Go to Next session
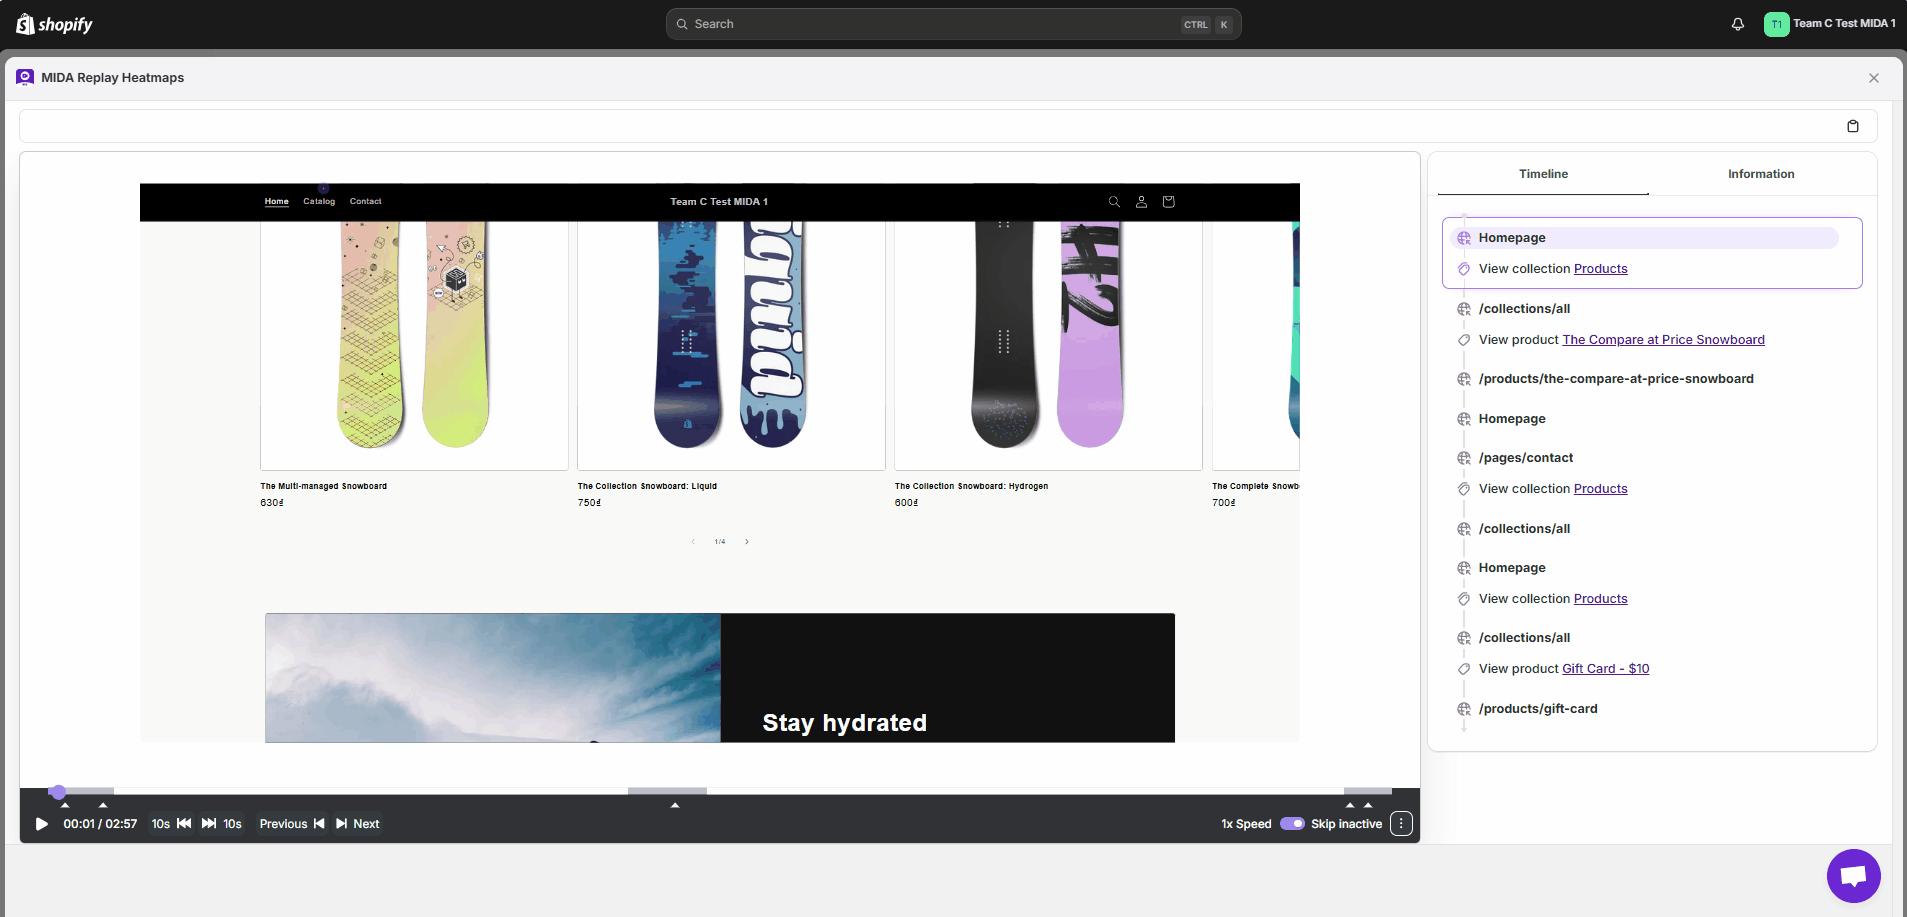This screenshot has width=1907, height=917. 358,824
